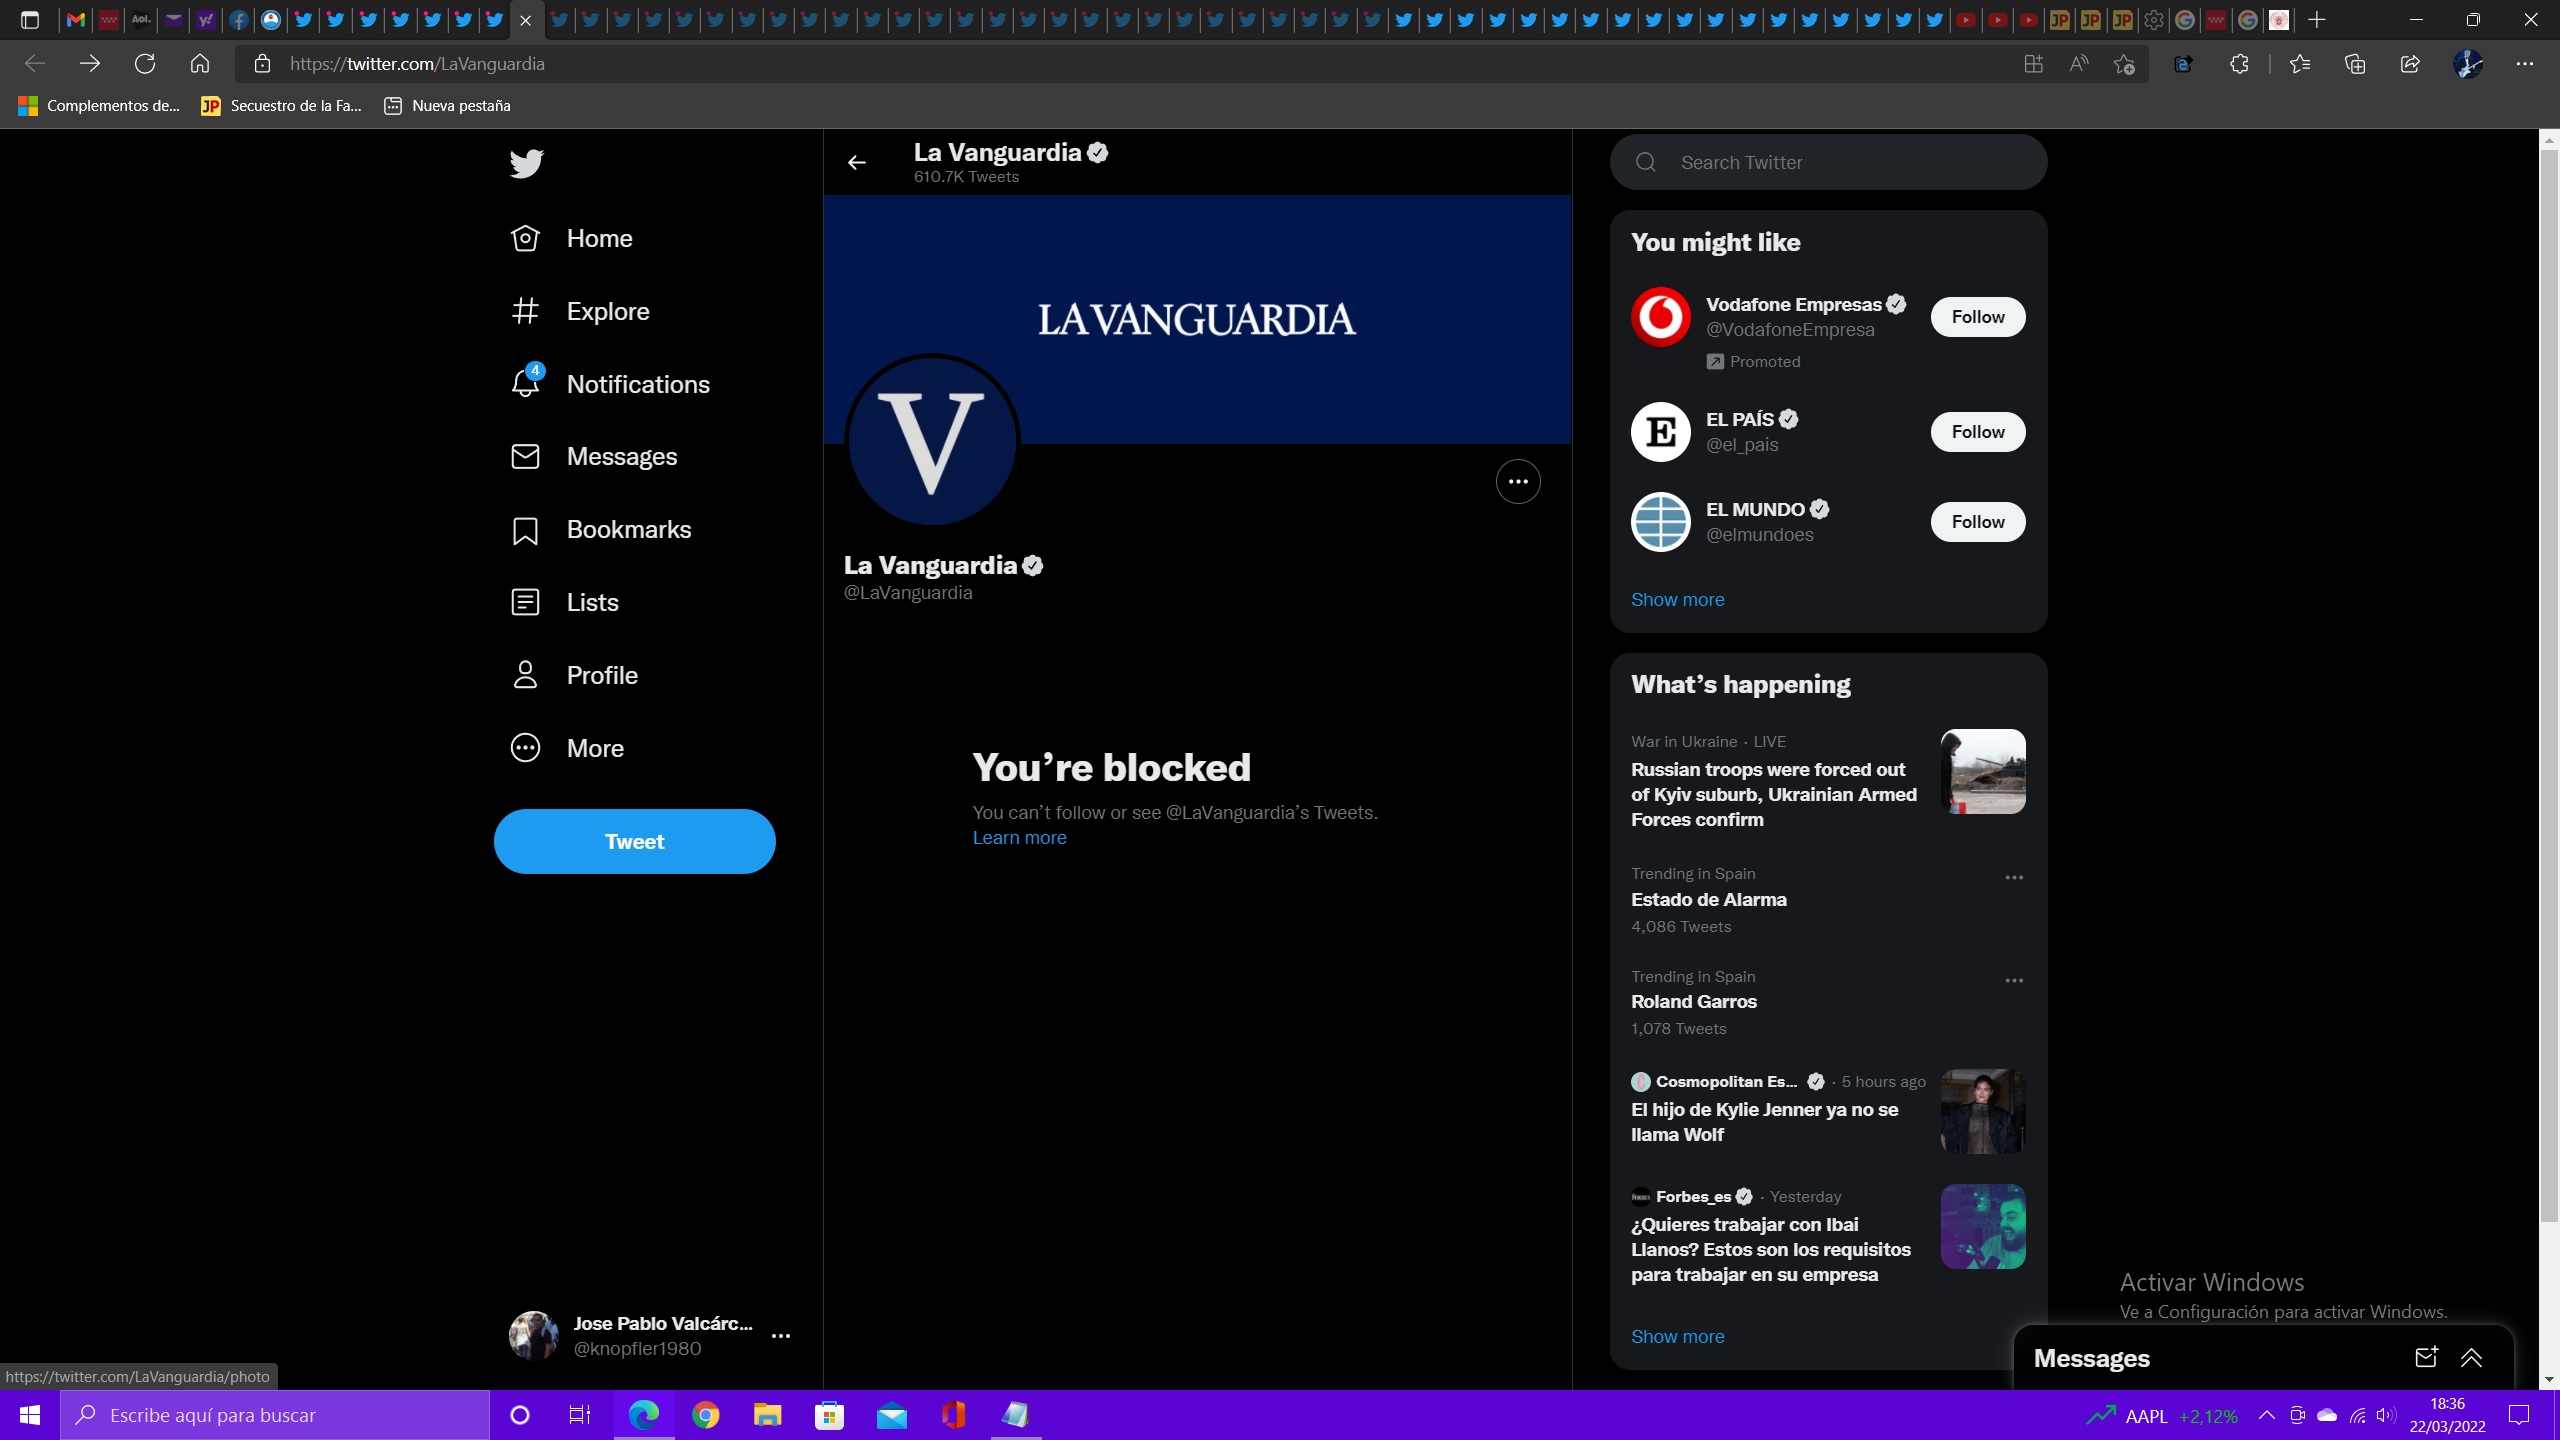This screenshot has width=2560, height=1440.
Task: Go back with the profile arrow
Action: [x=857, y=162]
